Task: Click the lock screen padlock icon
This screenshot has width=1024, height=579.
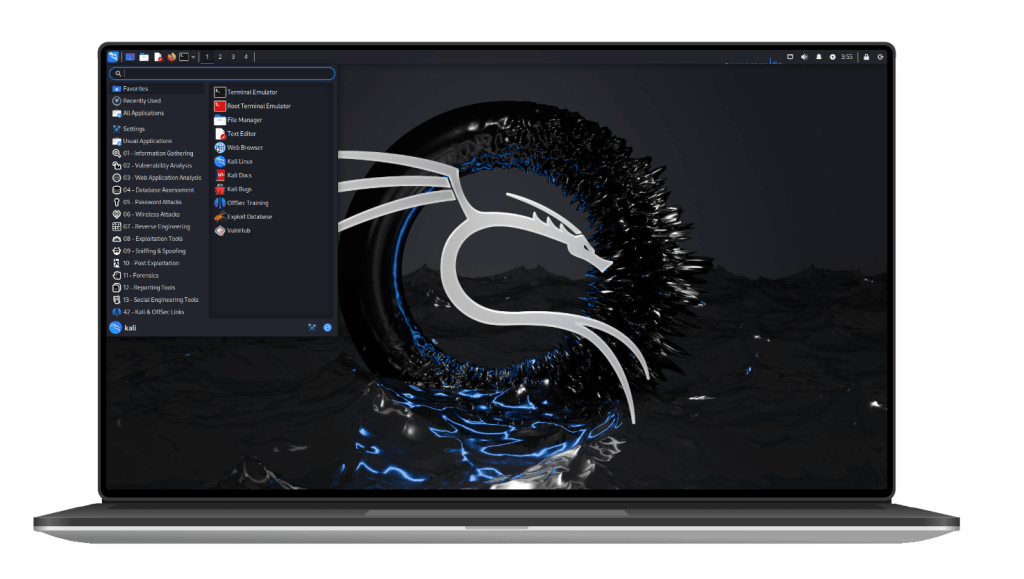Action: (x=866, y=57)
